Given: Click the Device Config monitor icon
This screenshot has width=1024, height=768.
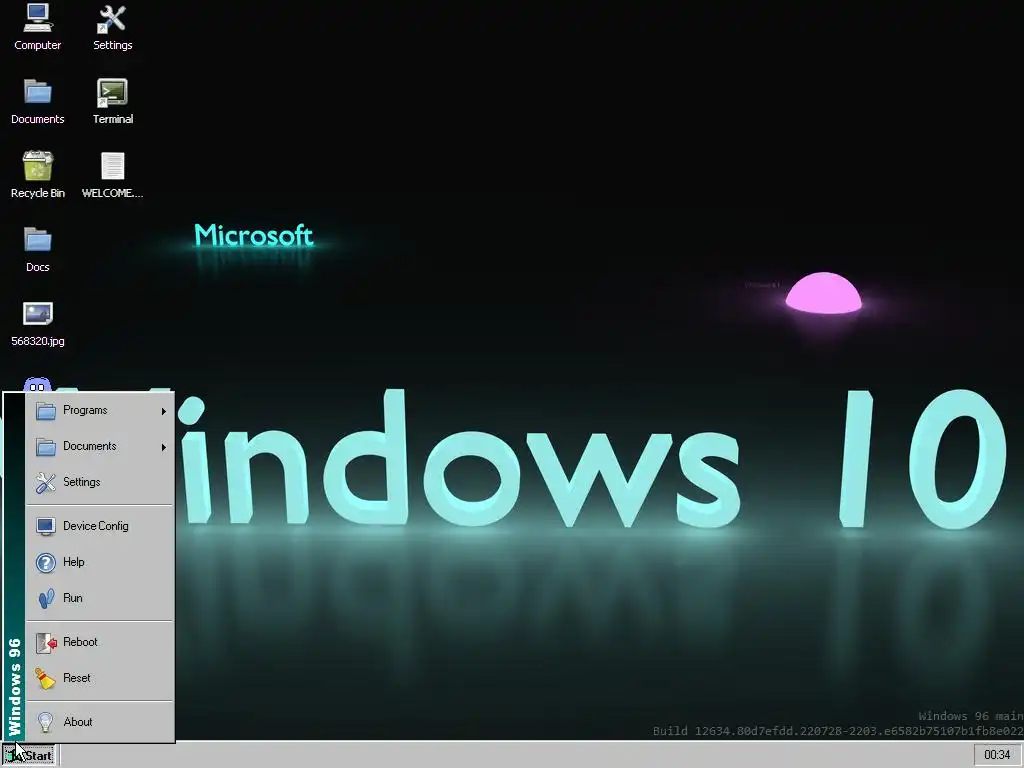Looking at the screenshot, I should click(x=46, y=526).
